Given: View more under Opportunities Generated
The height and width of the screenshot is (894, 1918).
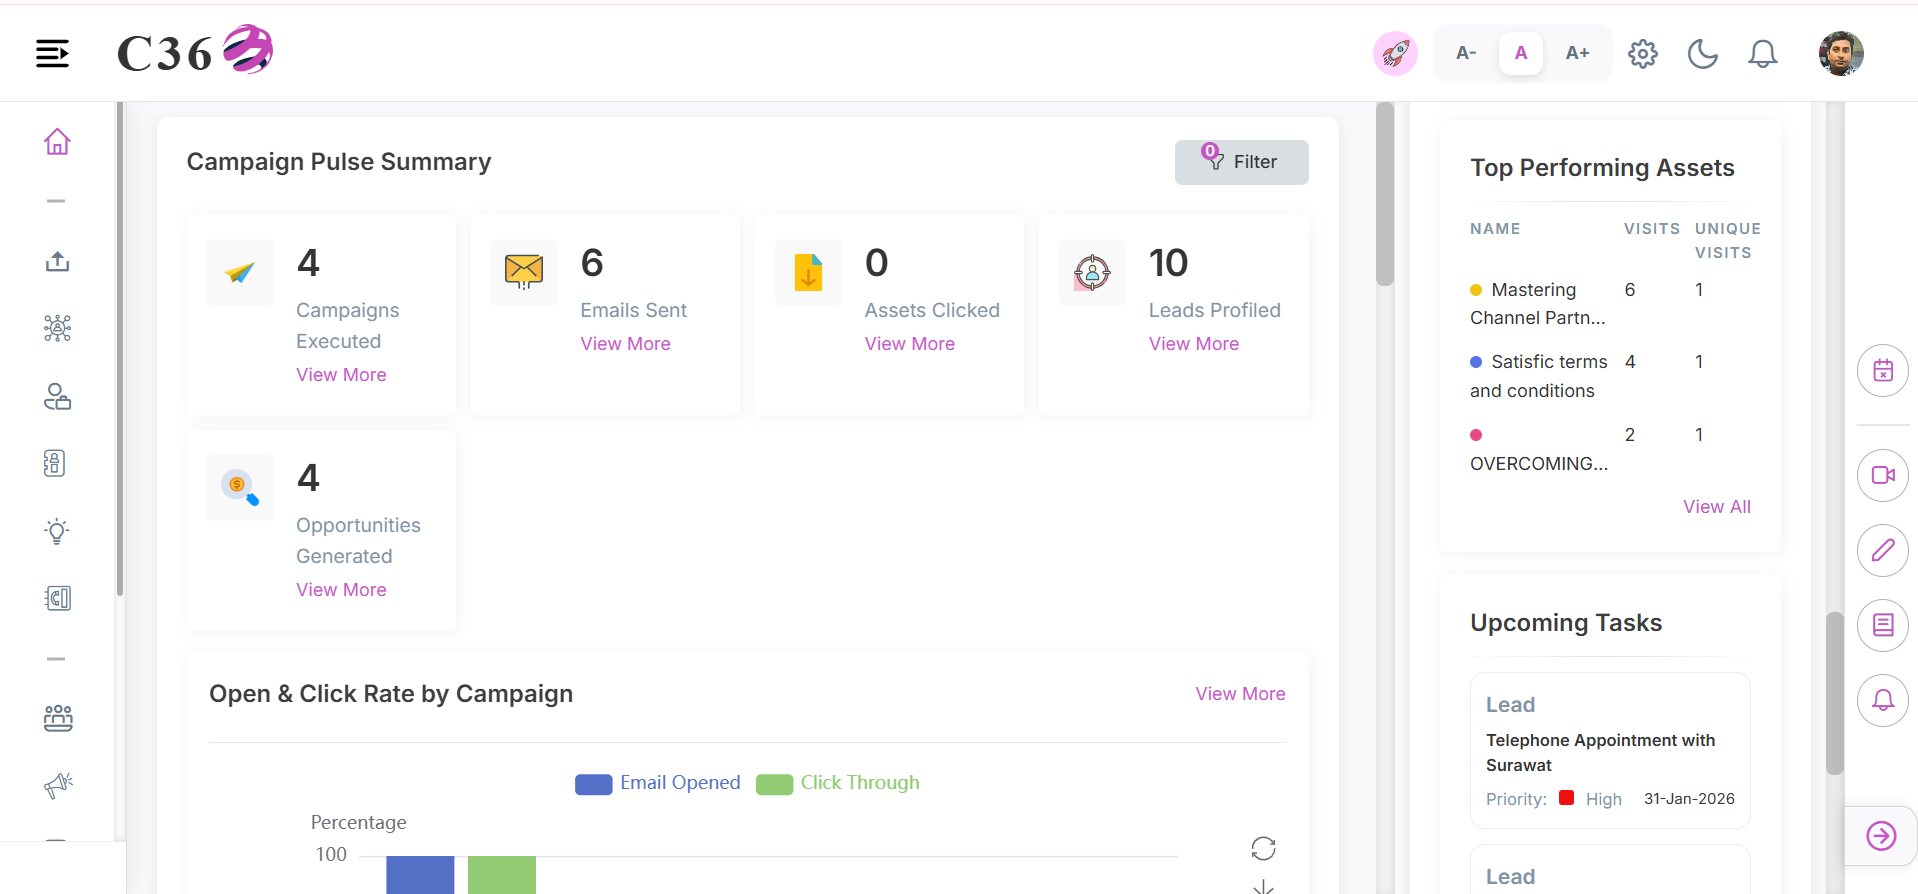Looking at the screenshot, I should pyautogui.click(x=341, y=590).
